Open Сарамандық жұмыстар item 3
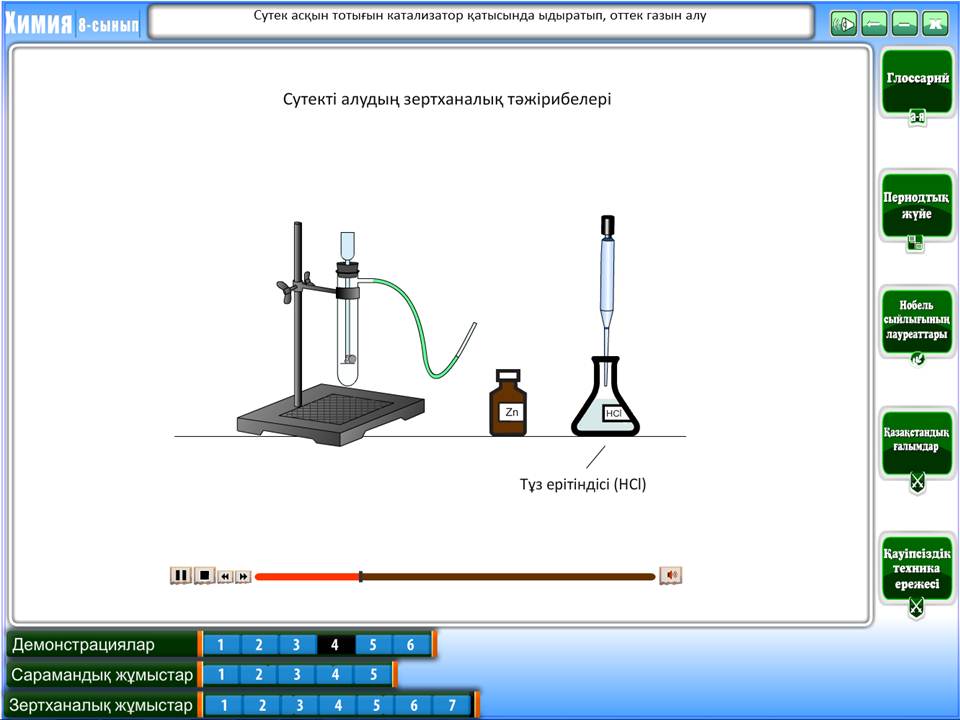This screenshot has width=960, height=720. click(x=297, y=675)
